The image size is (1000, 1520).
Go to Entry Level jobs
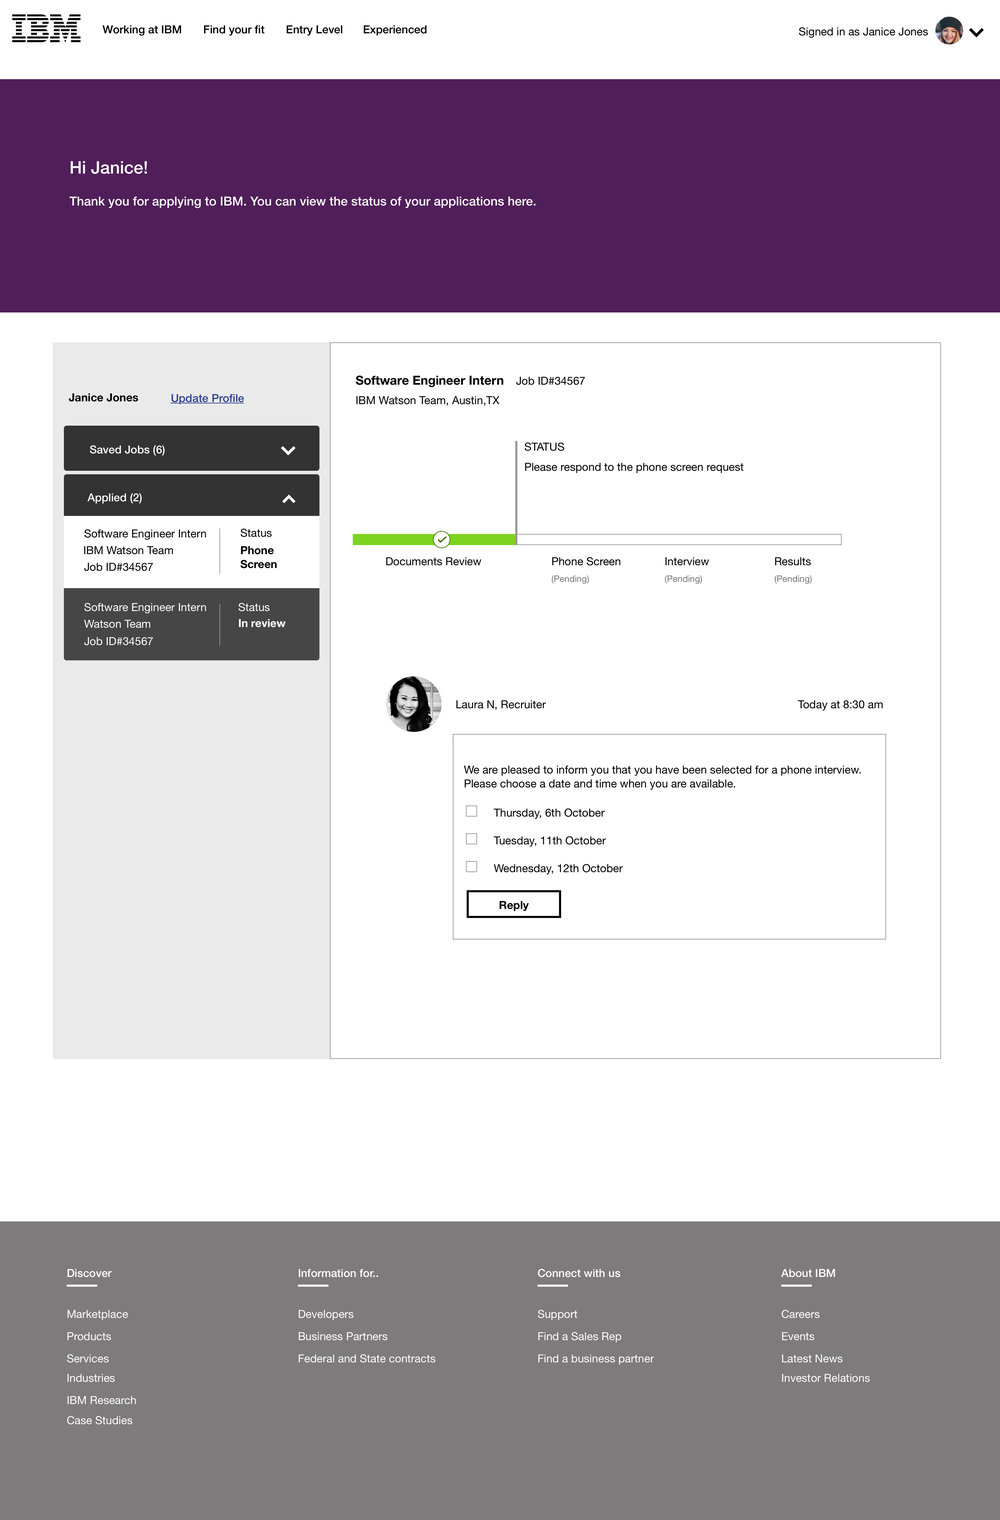pyautogui.click(x=314, y=30)
